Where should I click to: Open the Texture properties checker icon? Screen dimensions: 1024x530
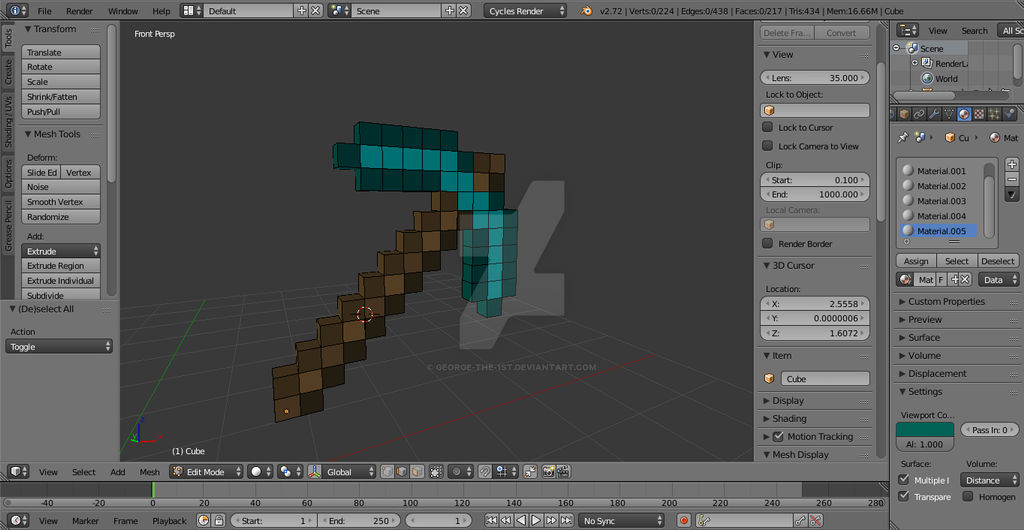click(x=979, y=114)
